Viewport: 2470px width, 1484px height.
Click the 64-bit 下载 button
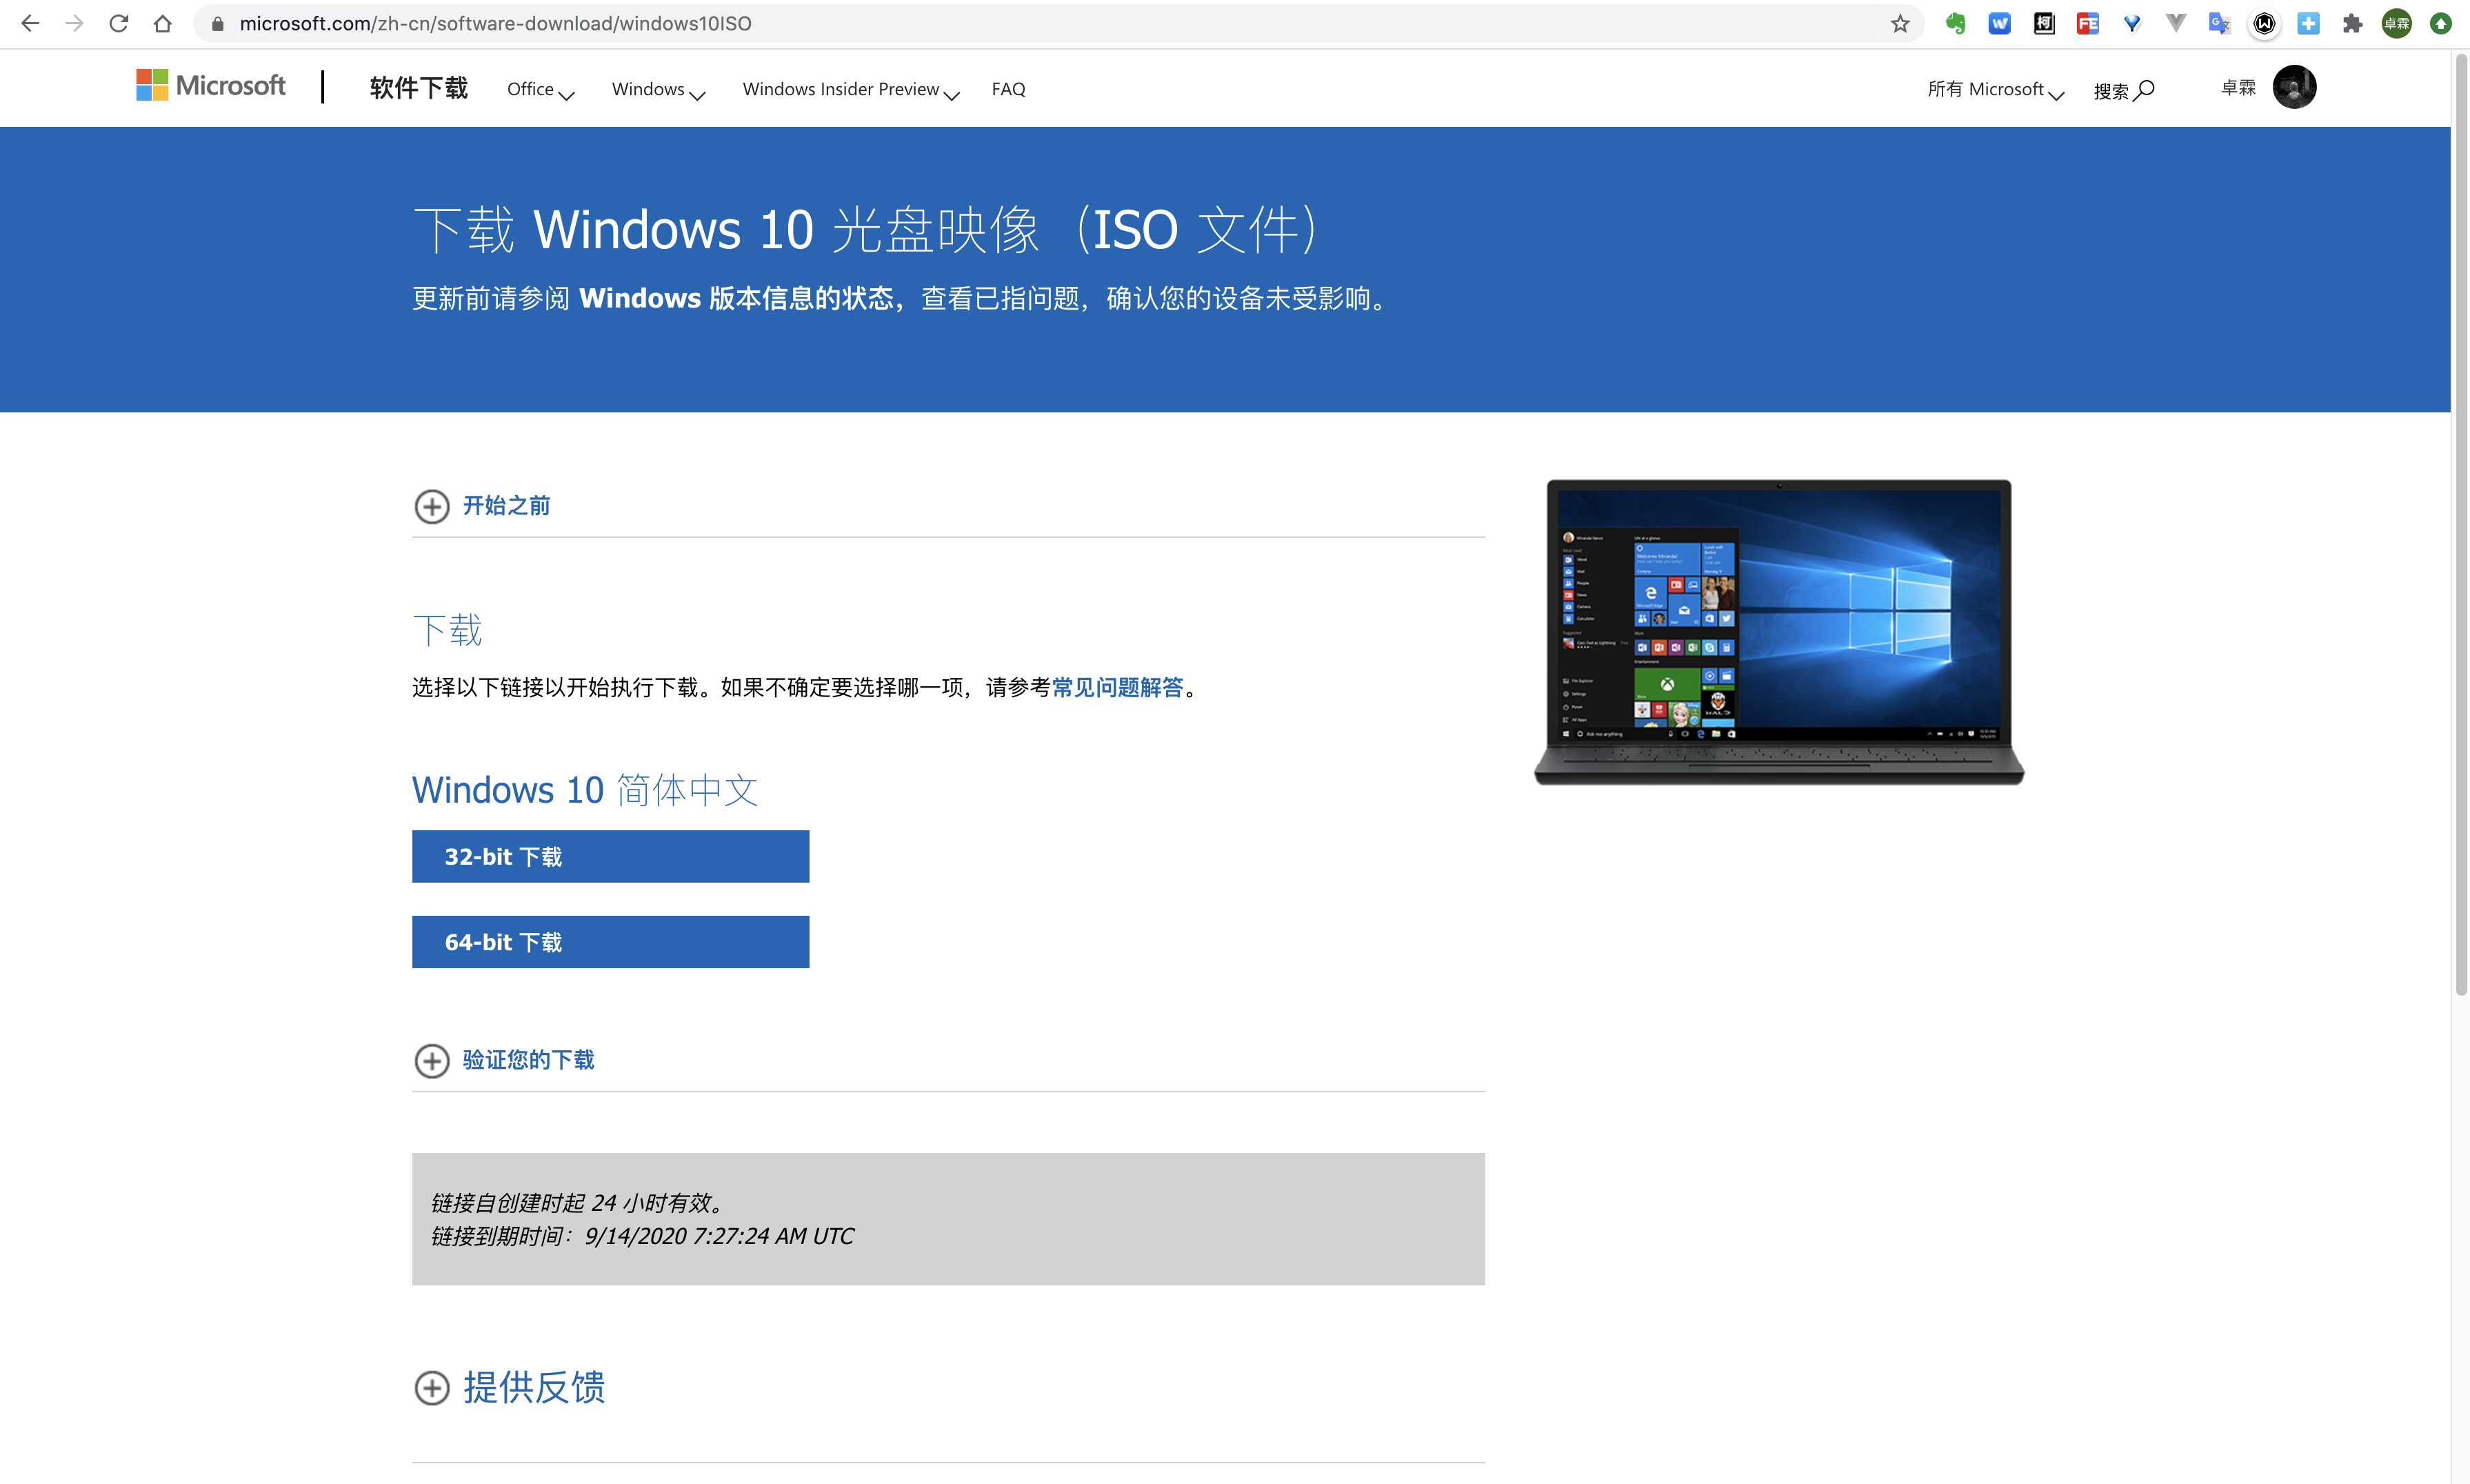(x=610, y=942)
